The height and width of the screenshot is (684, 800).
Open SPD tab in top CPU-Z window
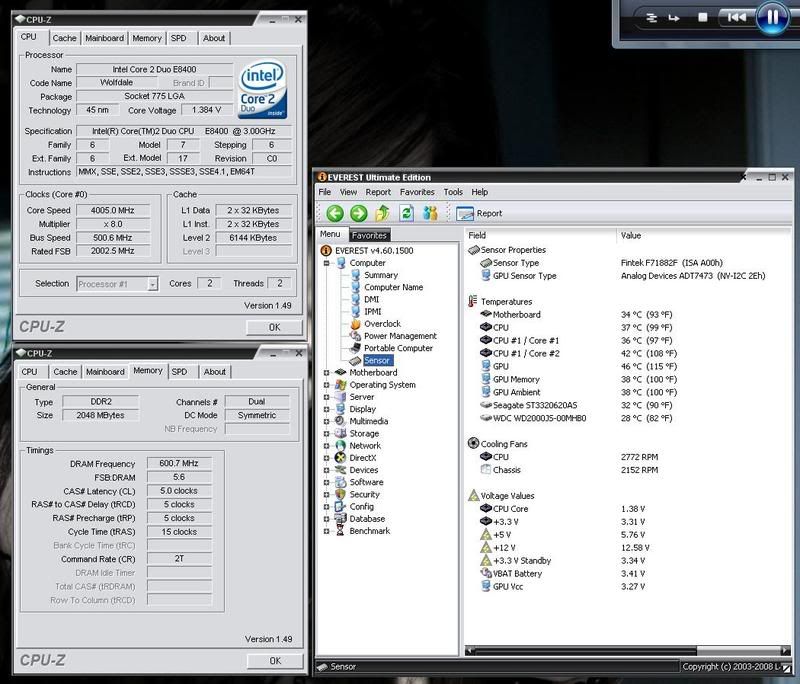point(179,38)
